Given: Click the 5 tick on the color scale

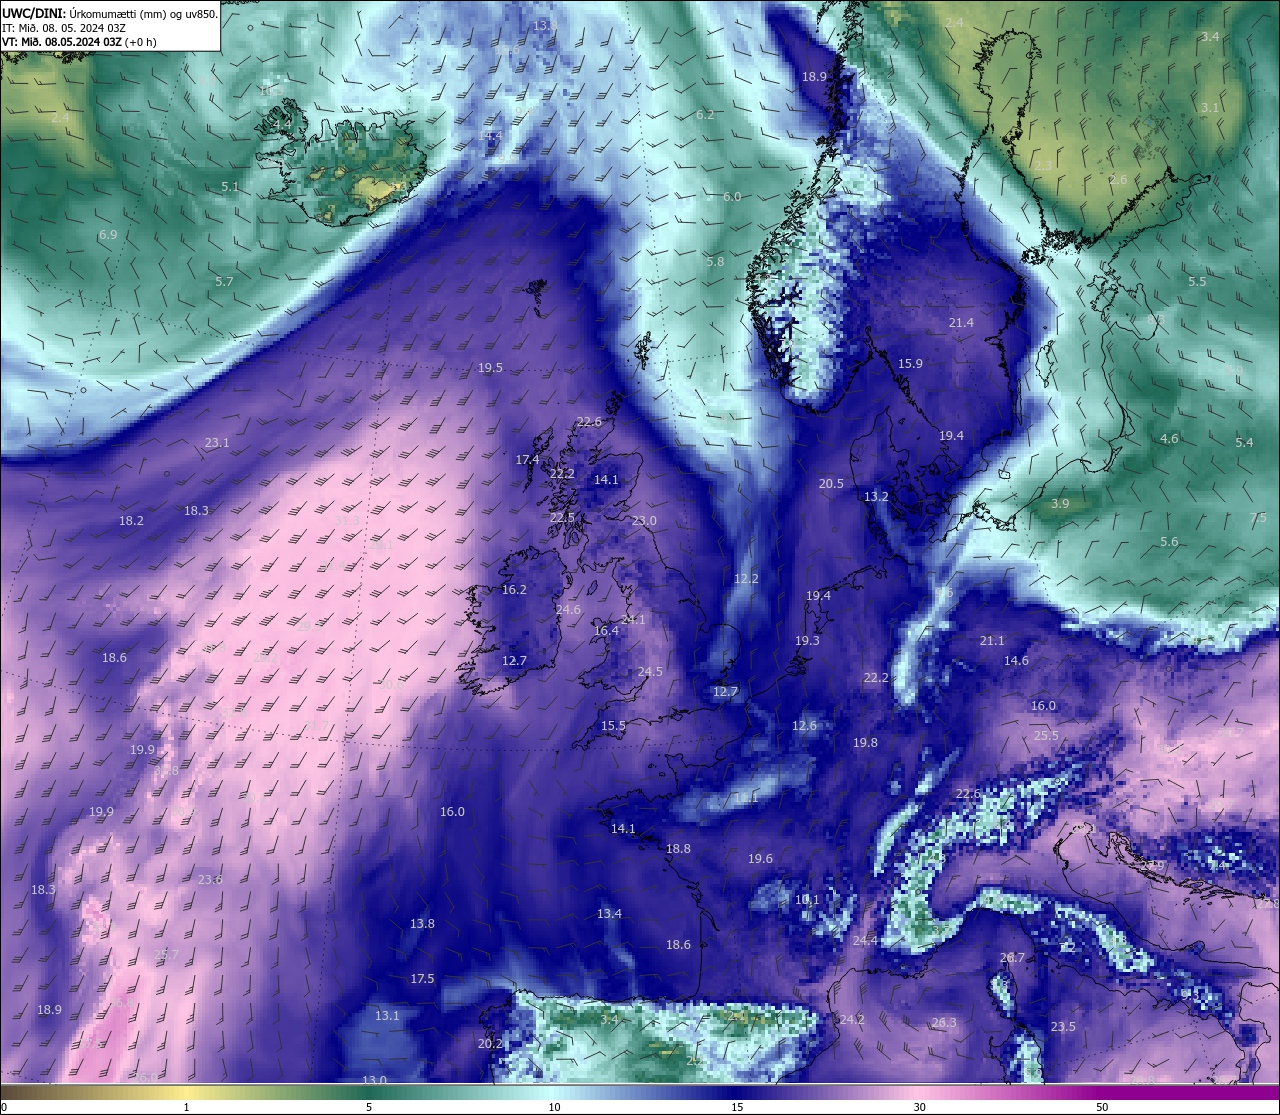Looking at the screenshot, I should [x=369, y=1107].
